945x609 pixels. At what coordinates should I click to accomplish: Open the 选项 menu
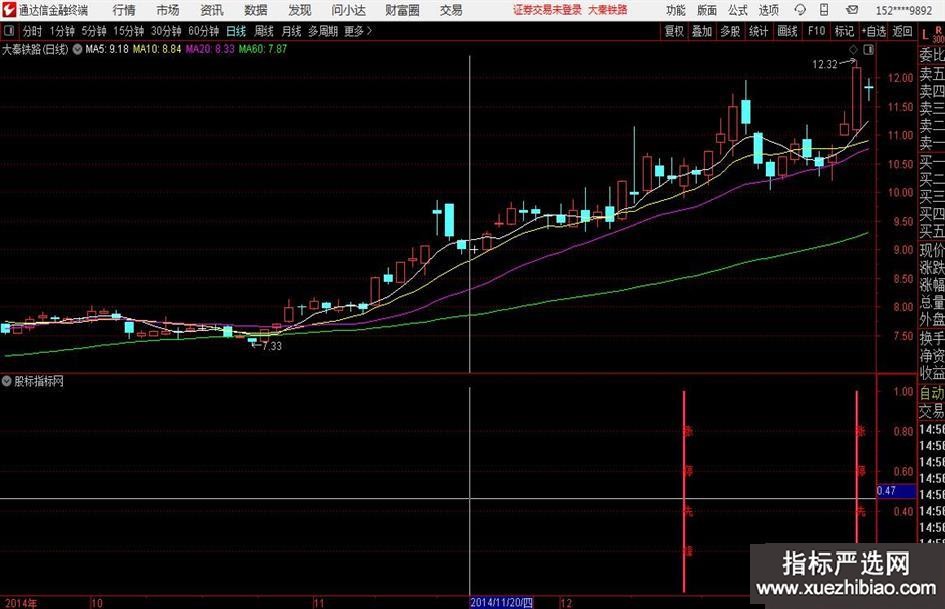(x=768, y=10)
